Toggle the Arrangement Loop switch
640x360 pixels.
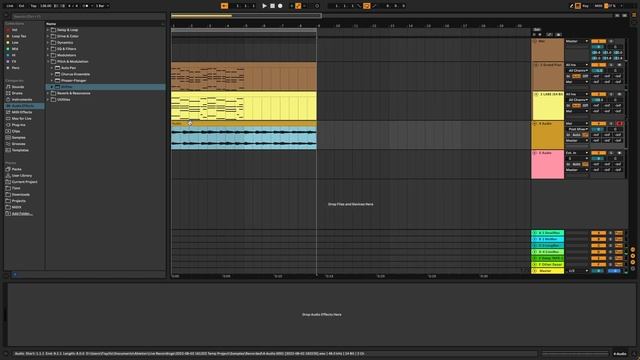pyautogui.click(x=366, y=6)
